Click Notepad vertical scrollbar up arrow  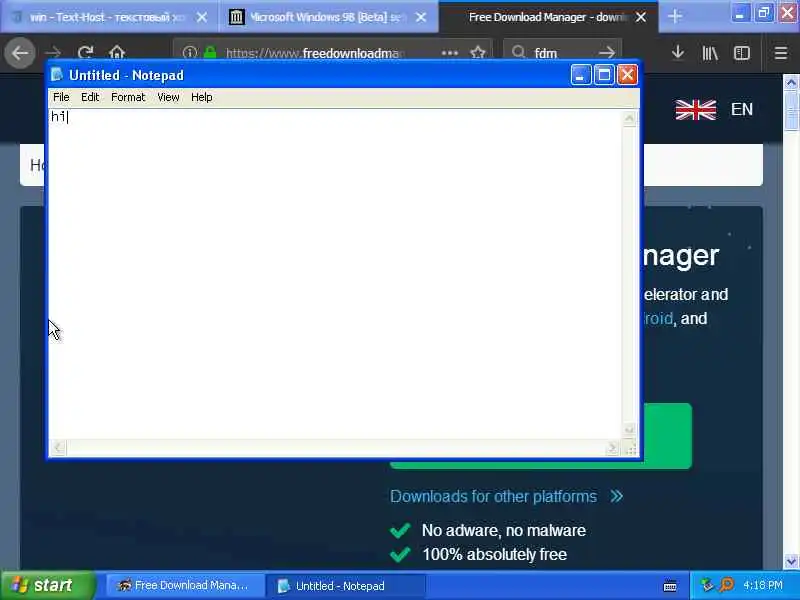click(x=629, y=118)
